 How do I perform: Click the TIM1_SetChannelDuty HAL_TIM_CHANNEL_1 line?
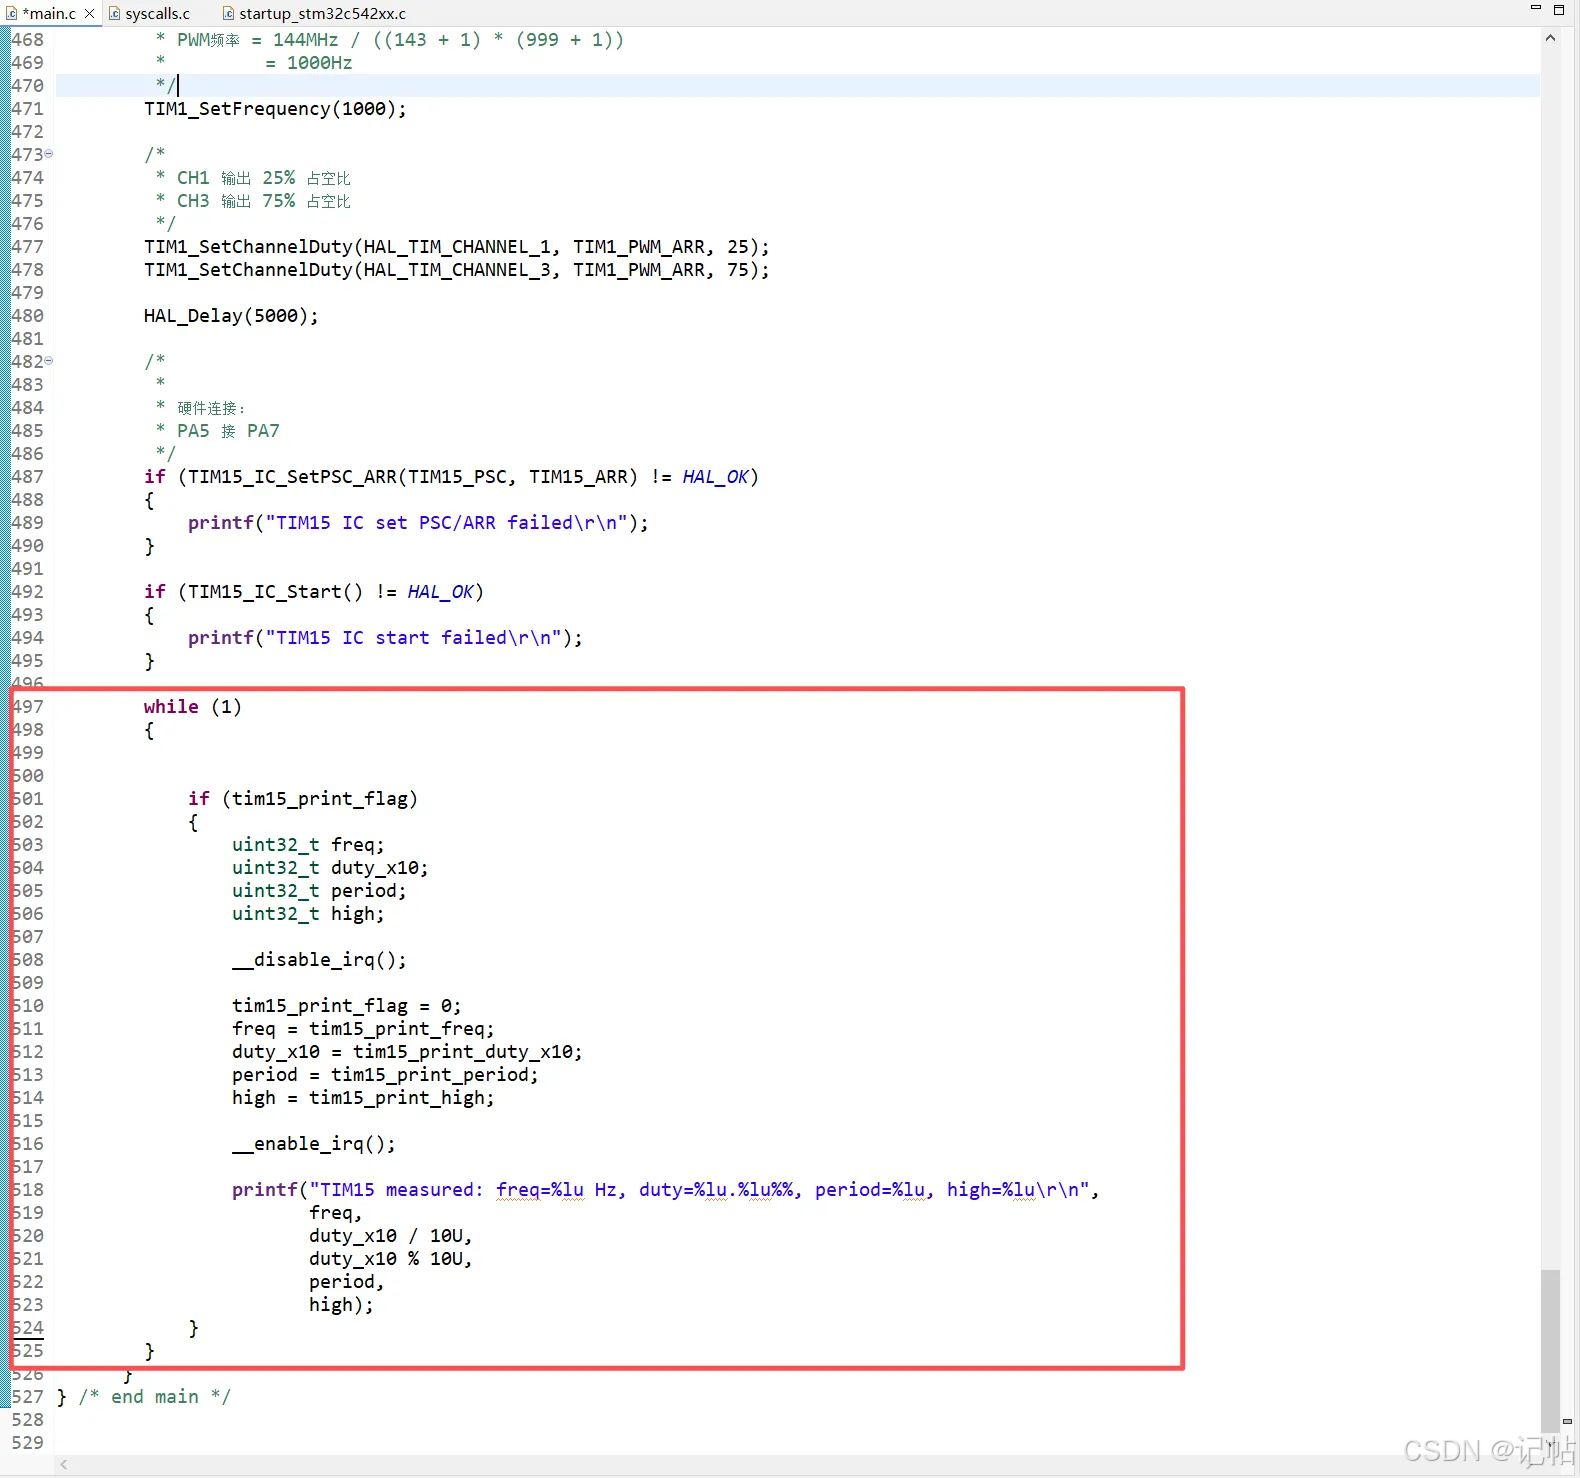pos(457,247)
